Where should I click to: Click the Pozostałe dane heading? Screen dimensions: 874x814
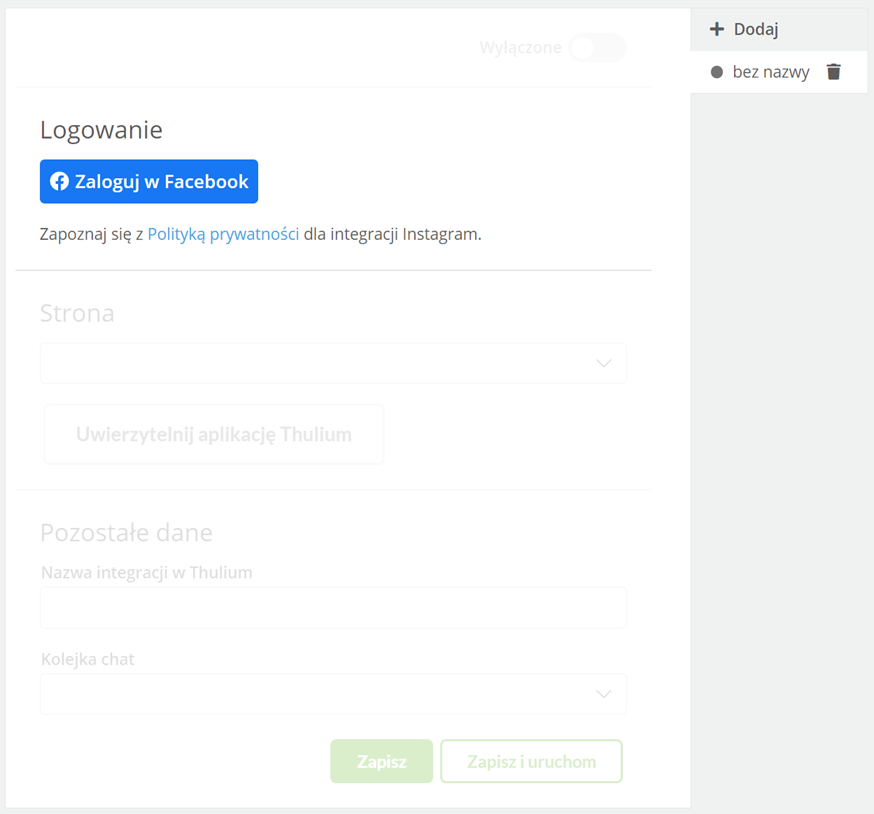click(127, 533)
